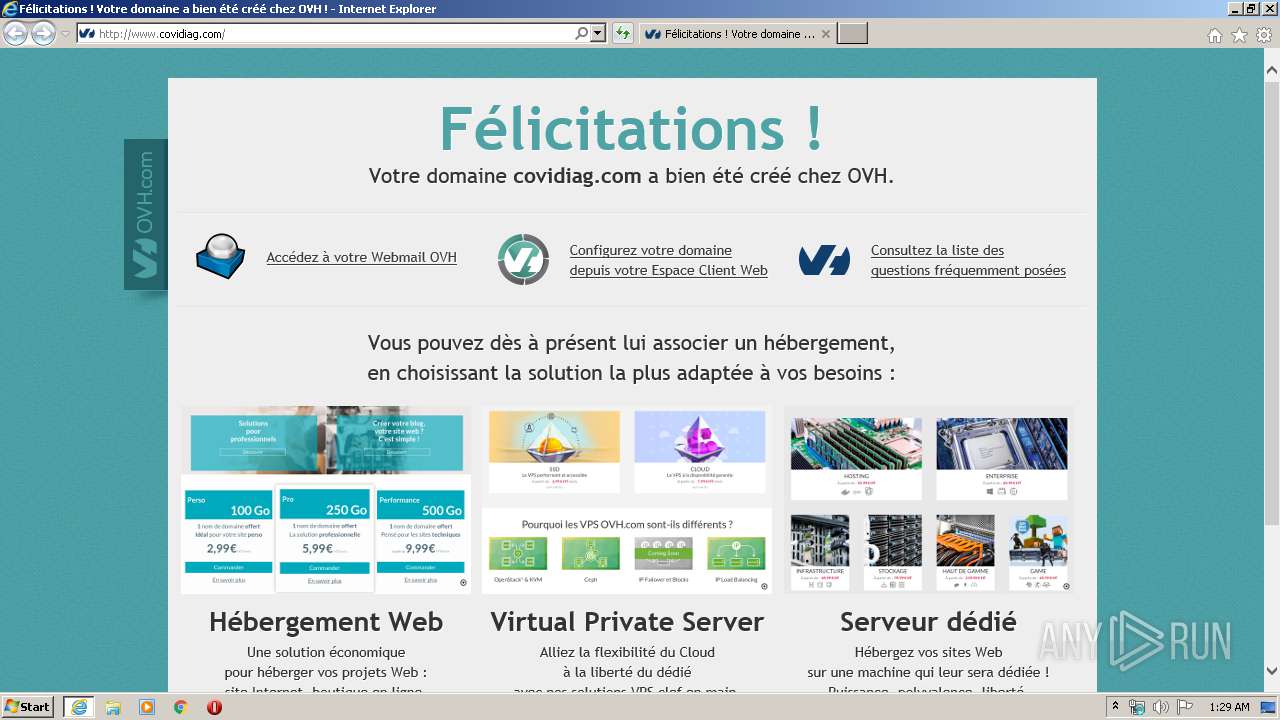Click the 'Virtual Private Server' heading

627,622
